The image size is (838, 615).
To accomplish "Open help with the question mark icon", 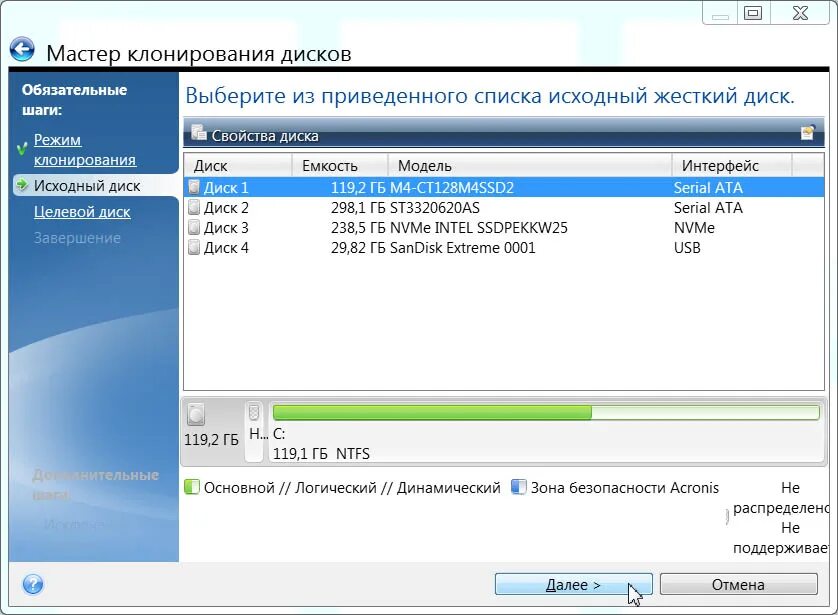I will (x=33, y=584).
